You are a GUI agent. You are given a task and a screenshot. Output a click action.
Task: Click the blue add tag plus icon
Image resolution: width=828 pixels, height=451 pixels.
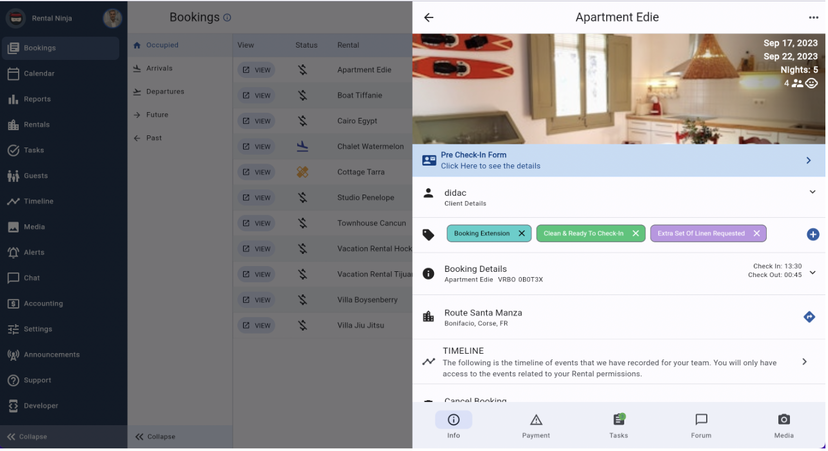pos(812,234)
